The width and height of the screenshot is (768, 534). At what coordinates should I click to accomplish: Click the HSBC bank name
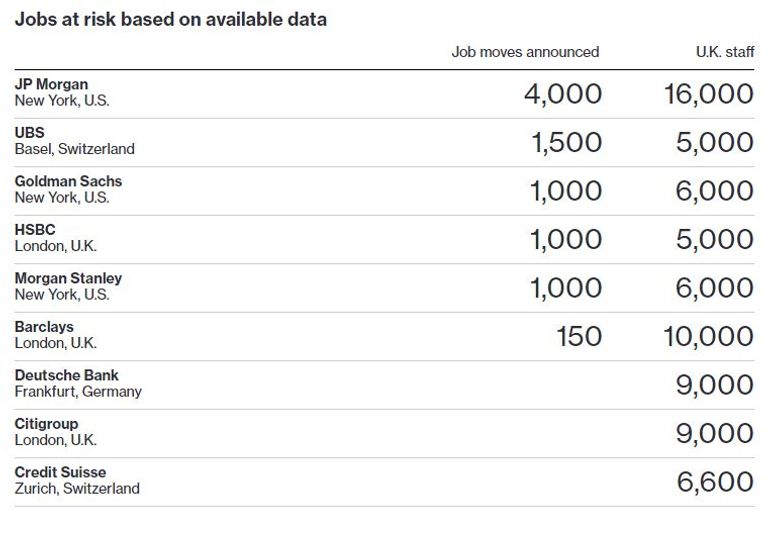click(x=35, y=229)
